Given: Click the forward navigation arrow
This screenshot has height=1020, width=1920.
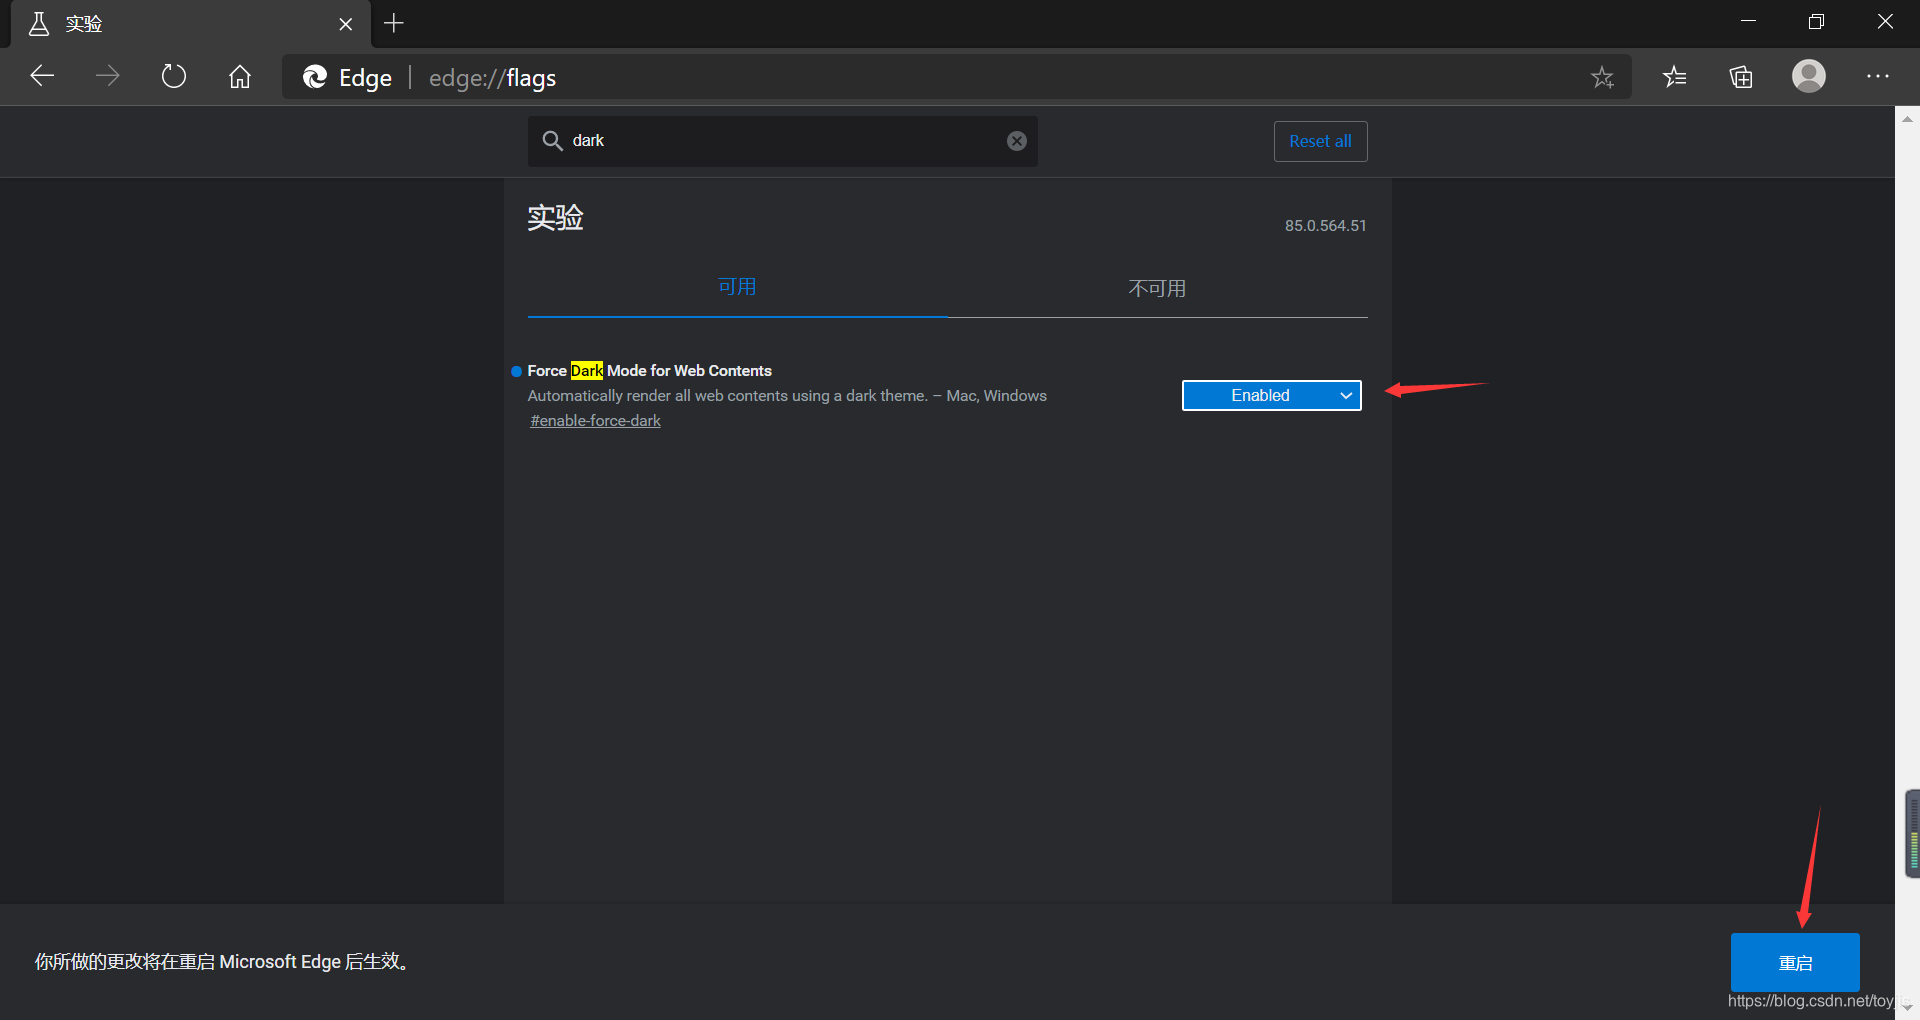Looking at the screenshot, I should point(107,76).
